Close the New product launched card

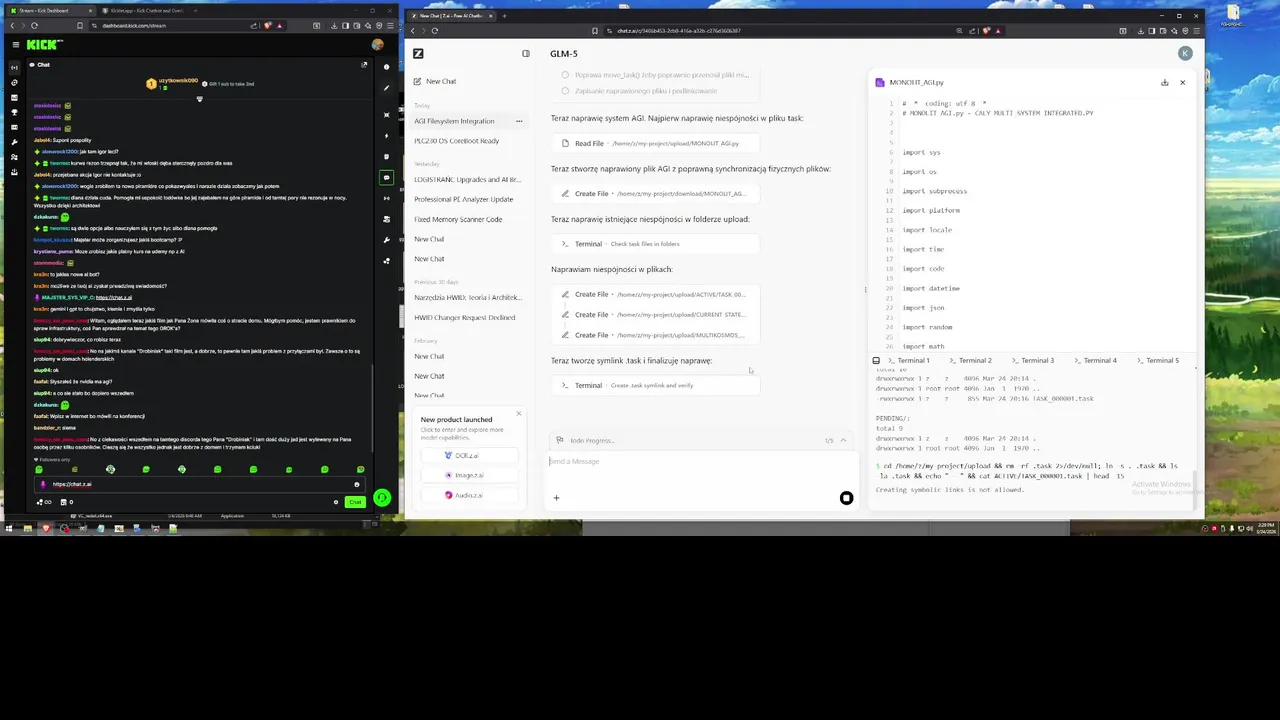click(518, 414)
